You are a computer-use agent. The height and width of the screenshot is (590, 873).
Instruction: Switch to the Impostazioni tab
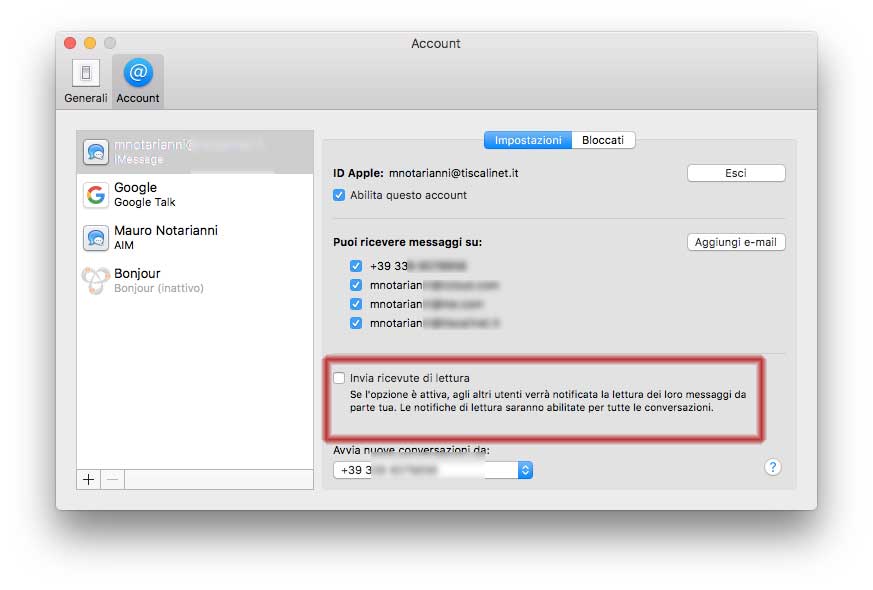pos(528,140)
